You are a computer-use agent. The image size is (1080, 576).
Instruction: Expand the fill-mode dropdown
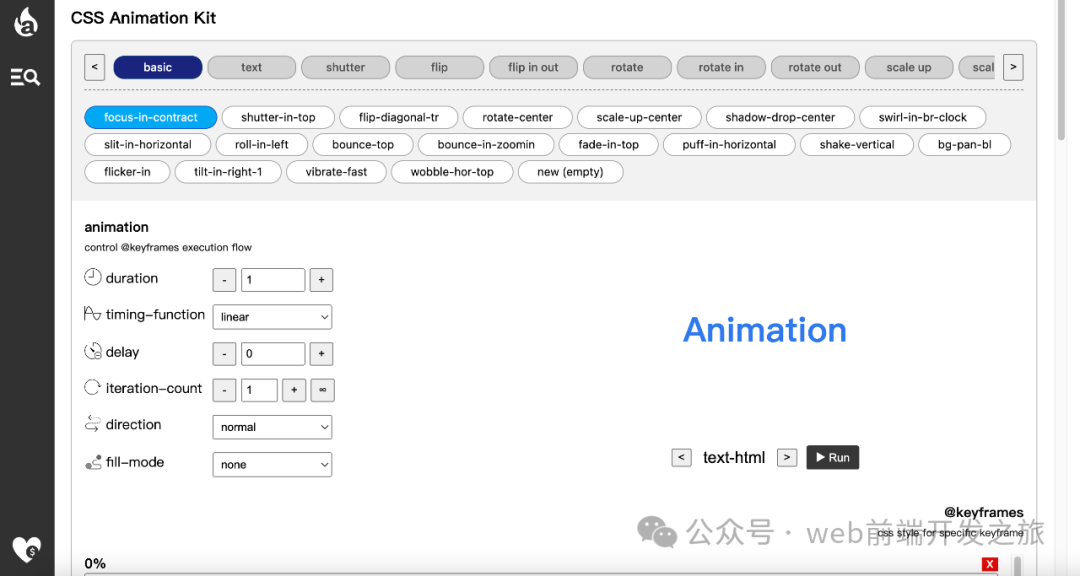point(272,465)
